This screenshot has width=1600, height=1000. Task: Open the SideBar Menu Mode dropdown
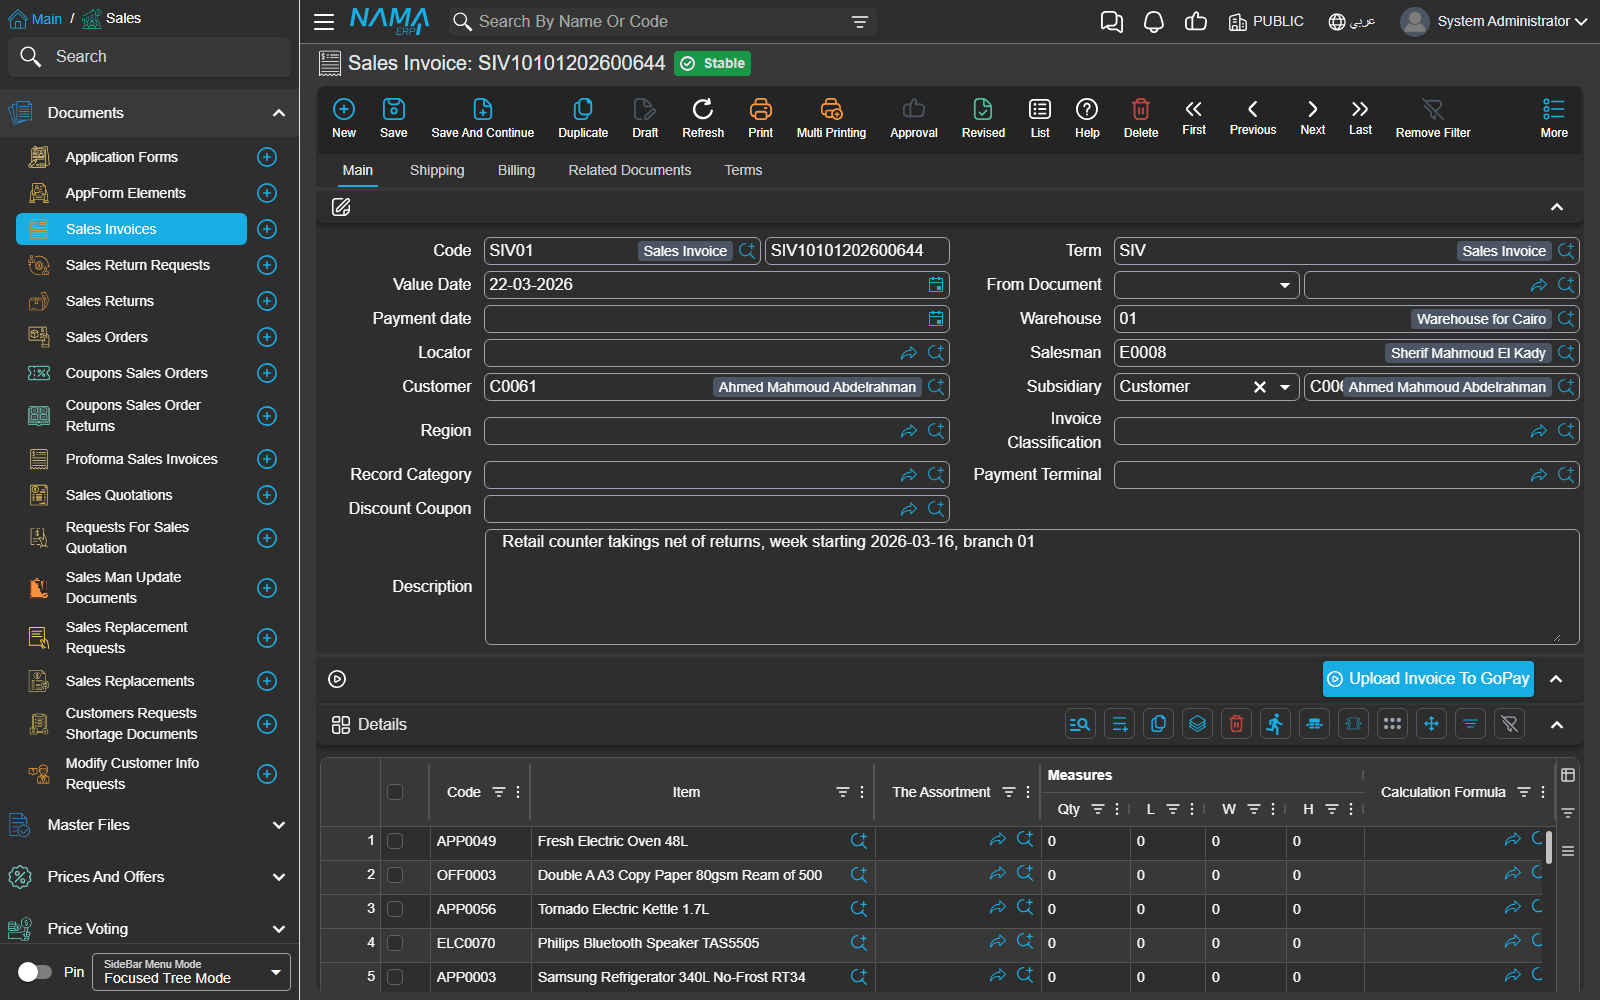[x=191, y=972]
